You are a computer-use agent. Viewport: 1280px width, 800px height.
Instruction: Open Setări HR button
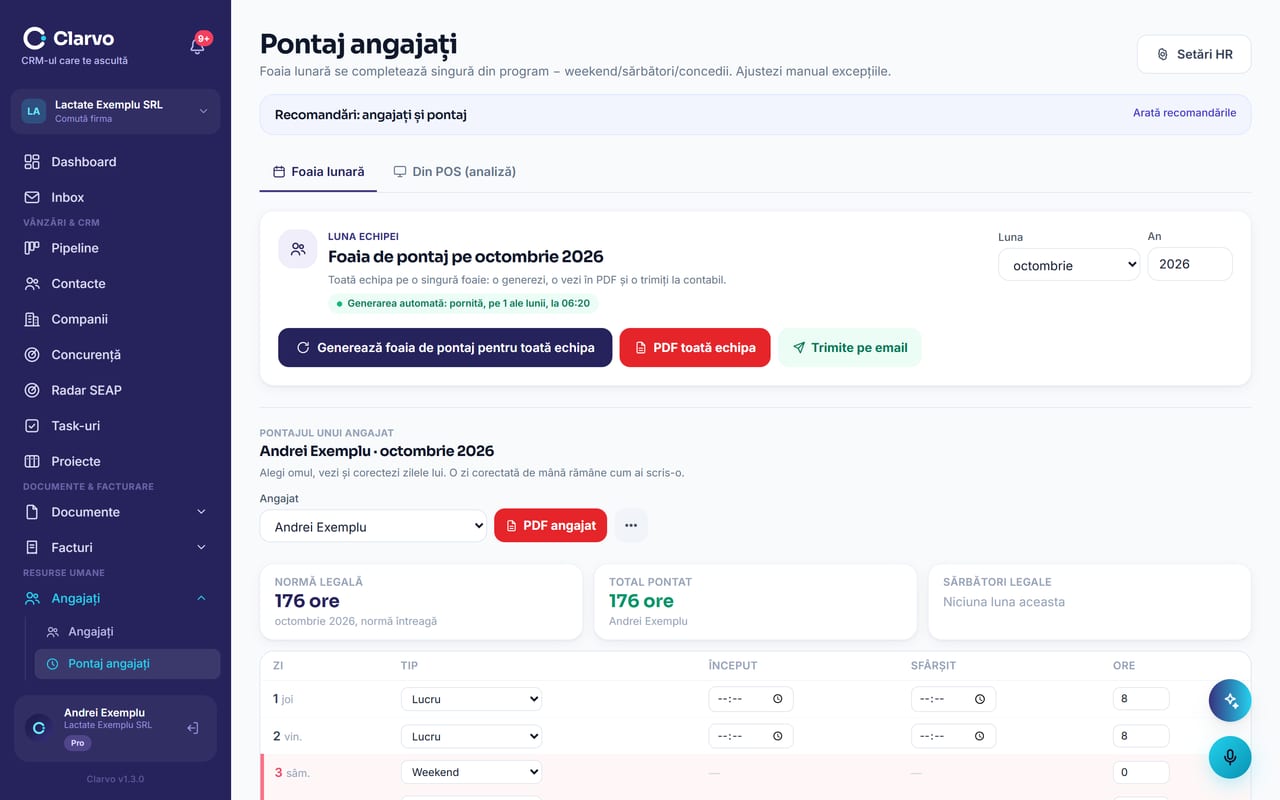pyautogui.click(x=1194, y=54)
